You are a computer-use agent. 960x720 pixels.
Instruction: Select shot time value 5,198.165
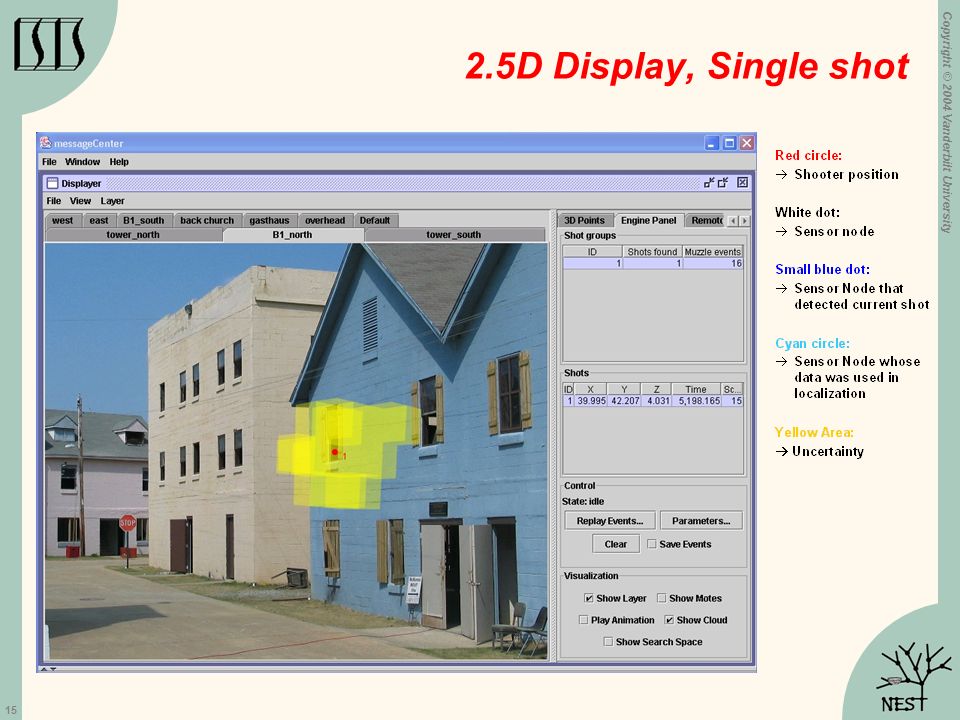[696, 400]
